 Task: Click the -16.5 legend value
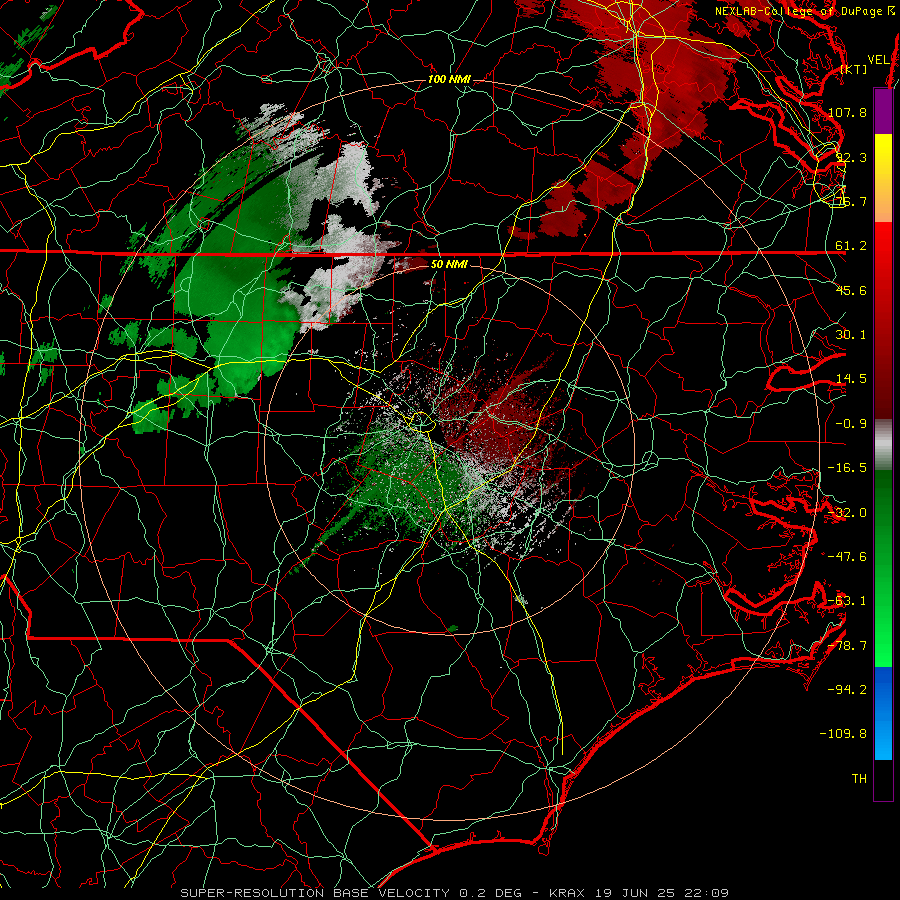pyautogui.click(x=847, y=468)
